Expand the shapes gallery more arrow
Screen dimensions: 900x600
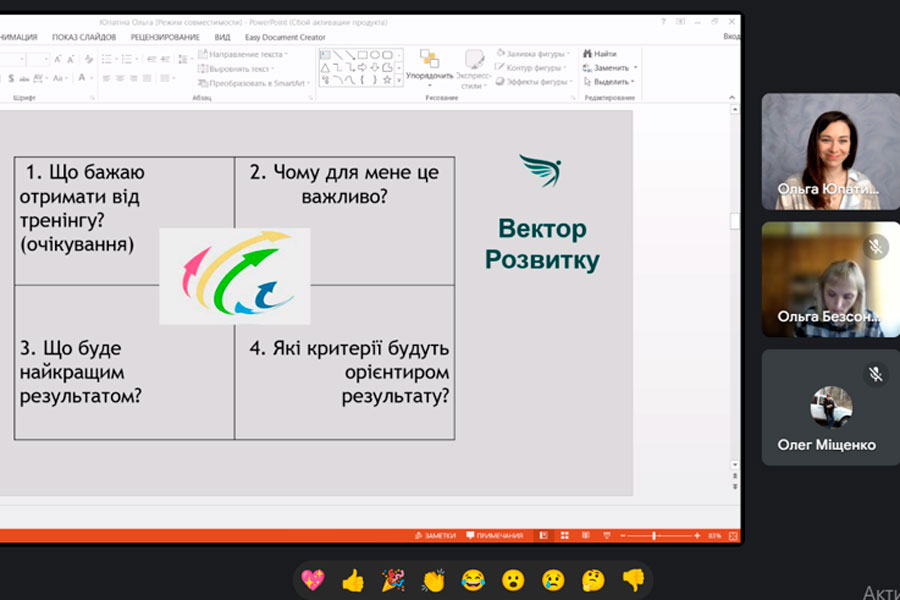399,81
